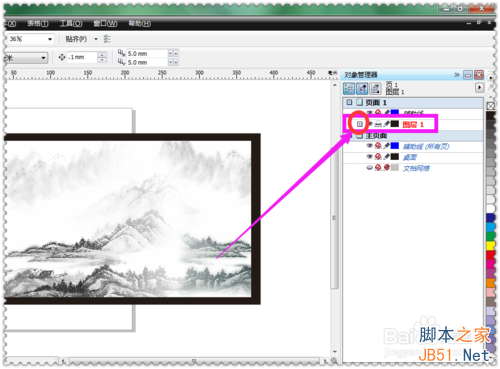Toggle printing for 图层 1 printer icon
500x369 pixels.
point(378,124)
